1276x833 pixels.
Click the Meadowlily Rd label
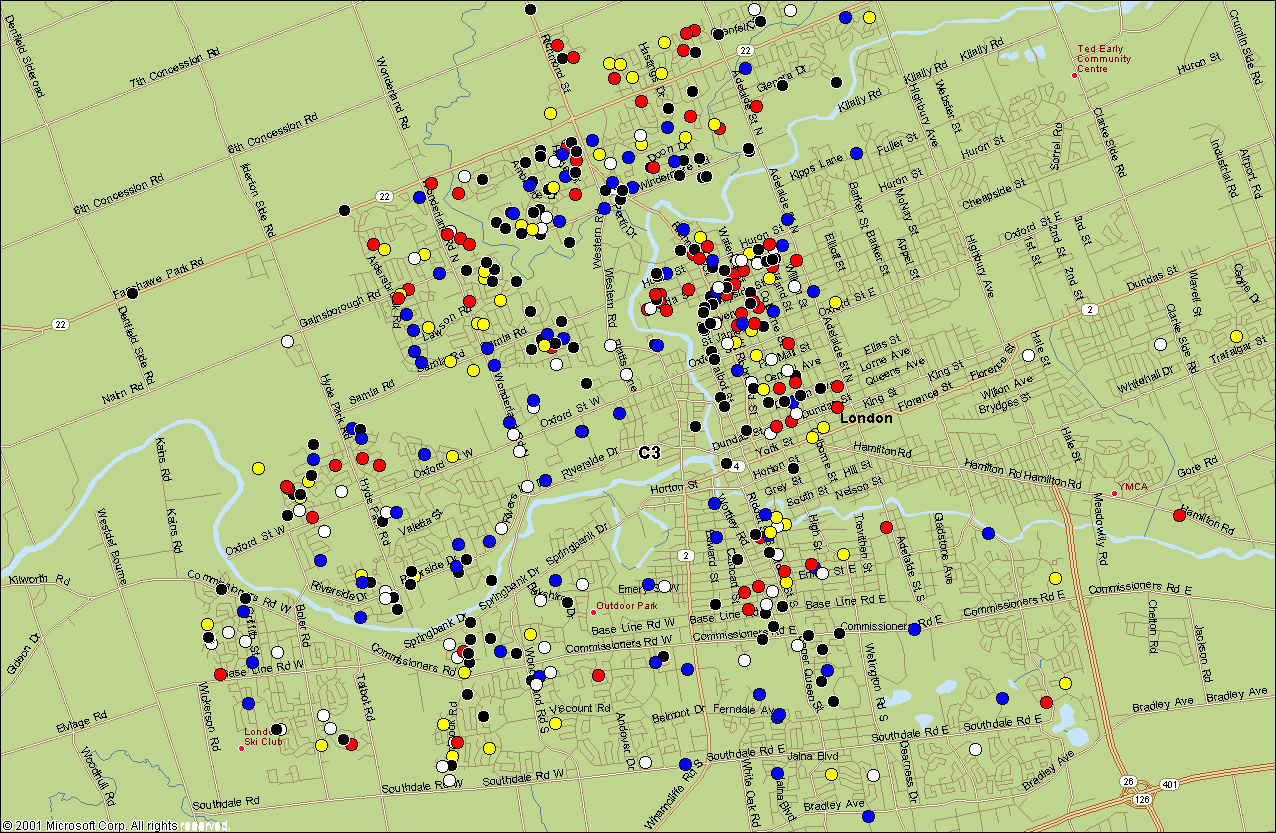point(1099,527)
